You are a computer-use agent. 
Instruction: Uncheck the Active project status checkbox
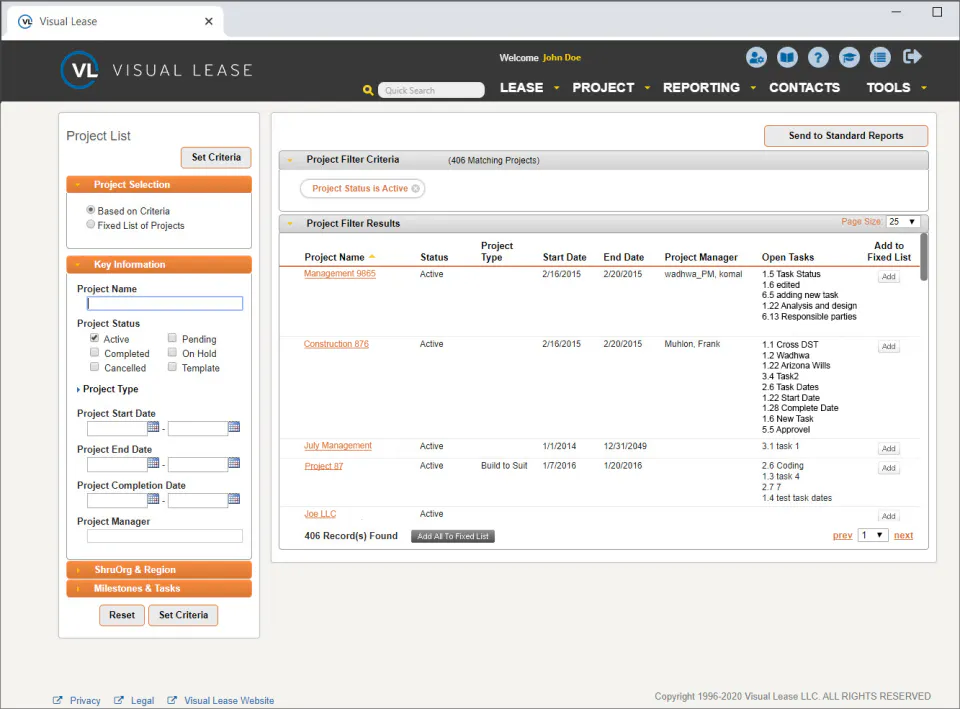tap(94, 338)
